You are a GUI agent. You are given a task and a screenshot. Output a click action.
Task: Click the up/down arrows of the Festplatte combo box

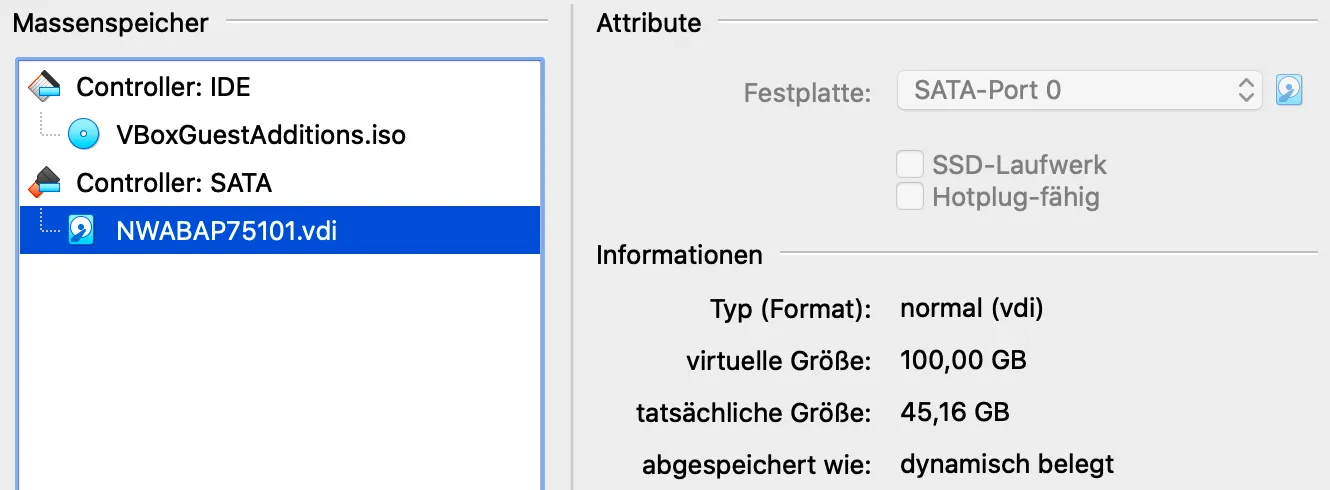coord(1245,91)
